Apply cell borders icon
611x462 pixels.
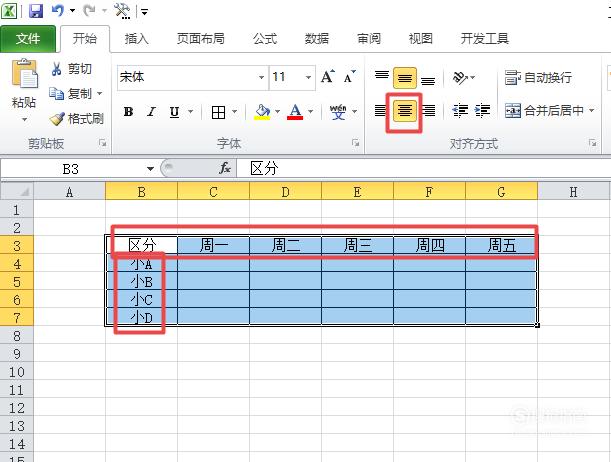click(218, 112)
